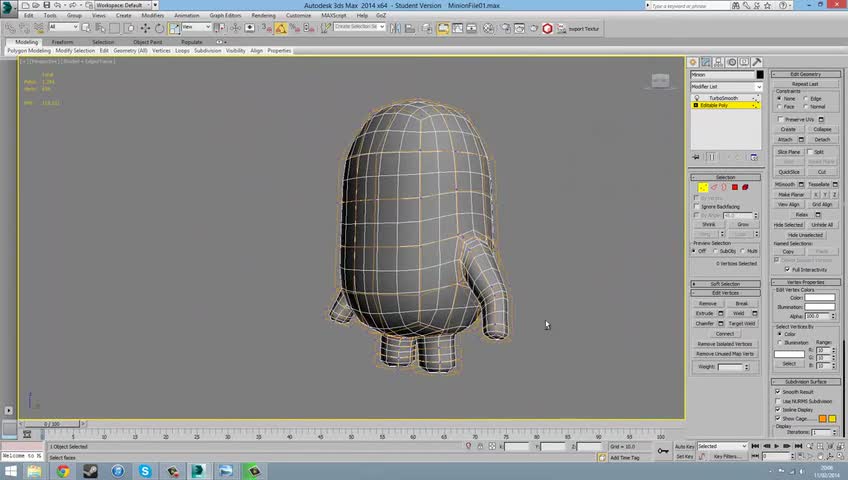This screenshot has height=480, width=848.
Task: Select the Element sub-object level icon
Action: point(745,187)
